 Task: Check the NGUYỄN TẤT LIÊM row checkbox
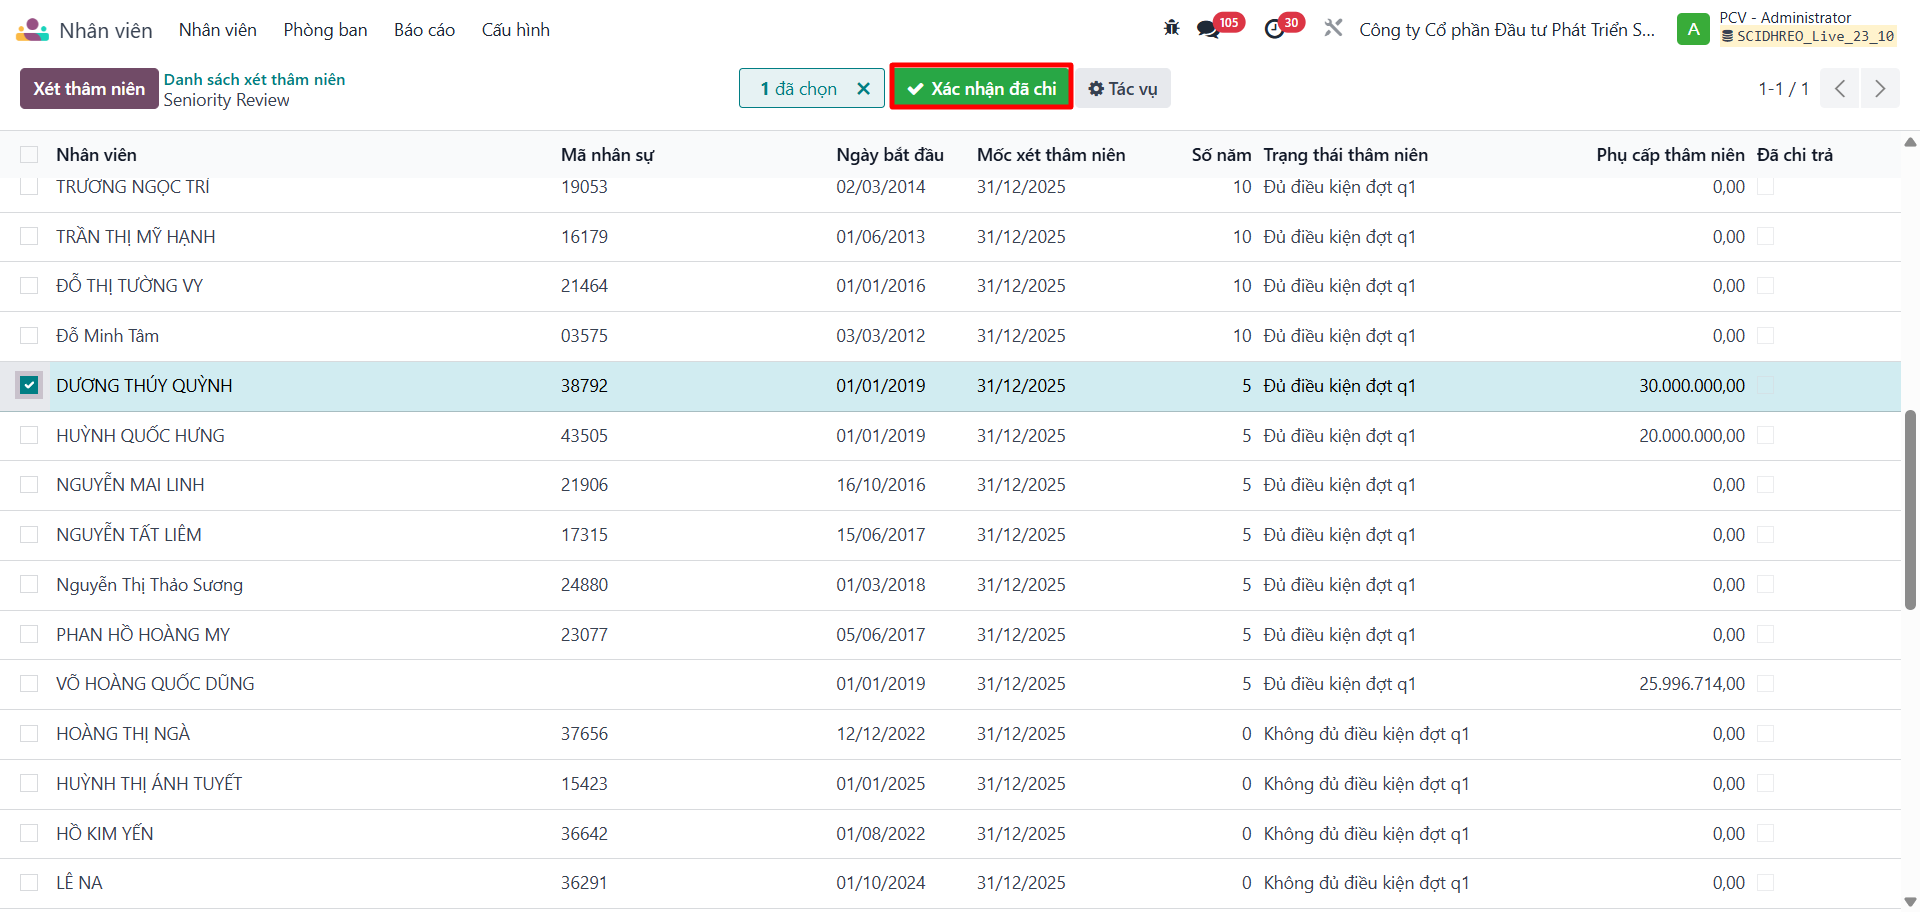pos(29,534)
